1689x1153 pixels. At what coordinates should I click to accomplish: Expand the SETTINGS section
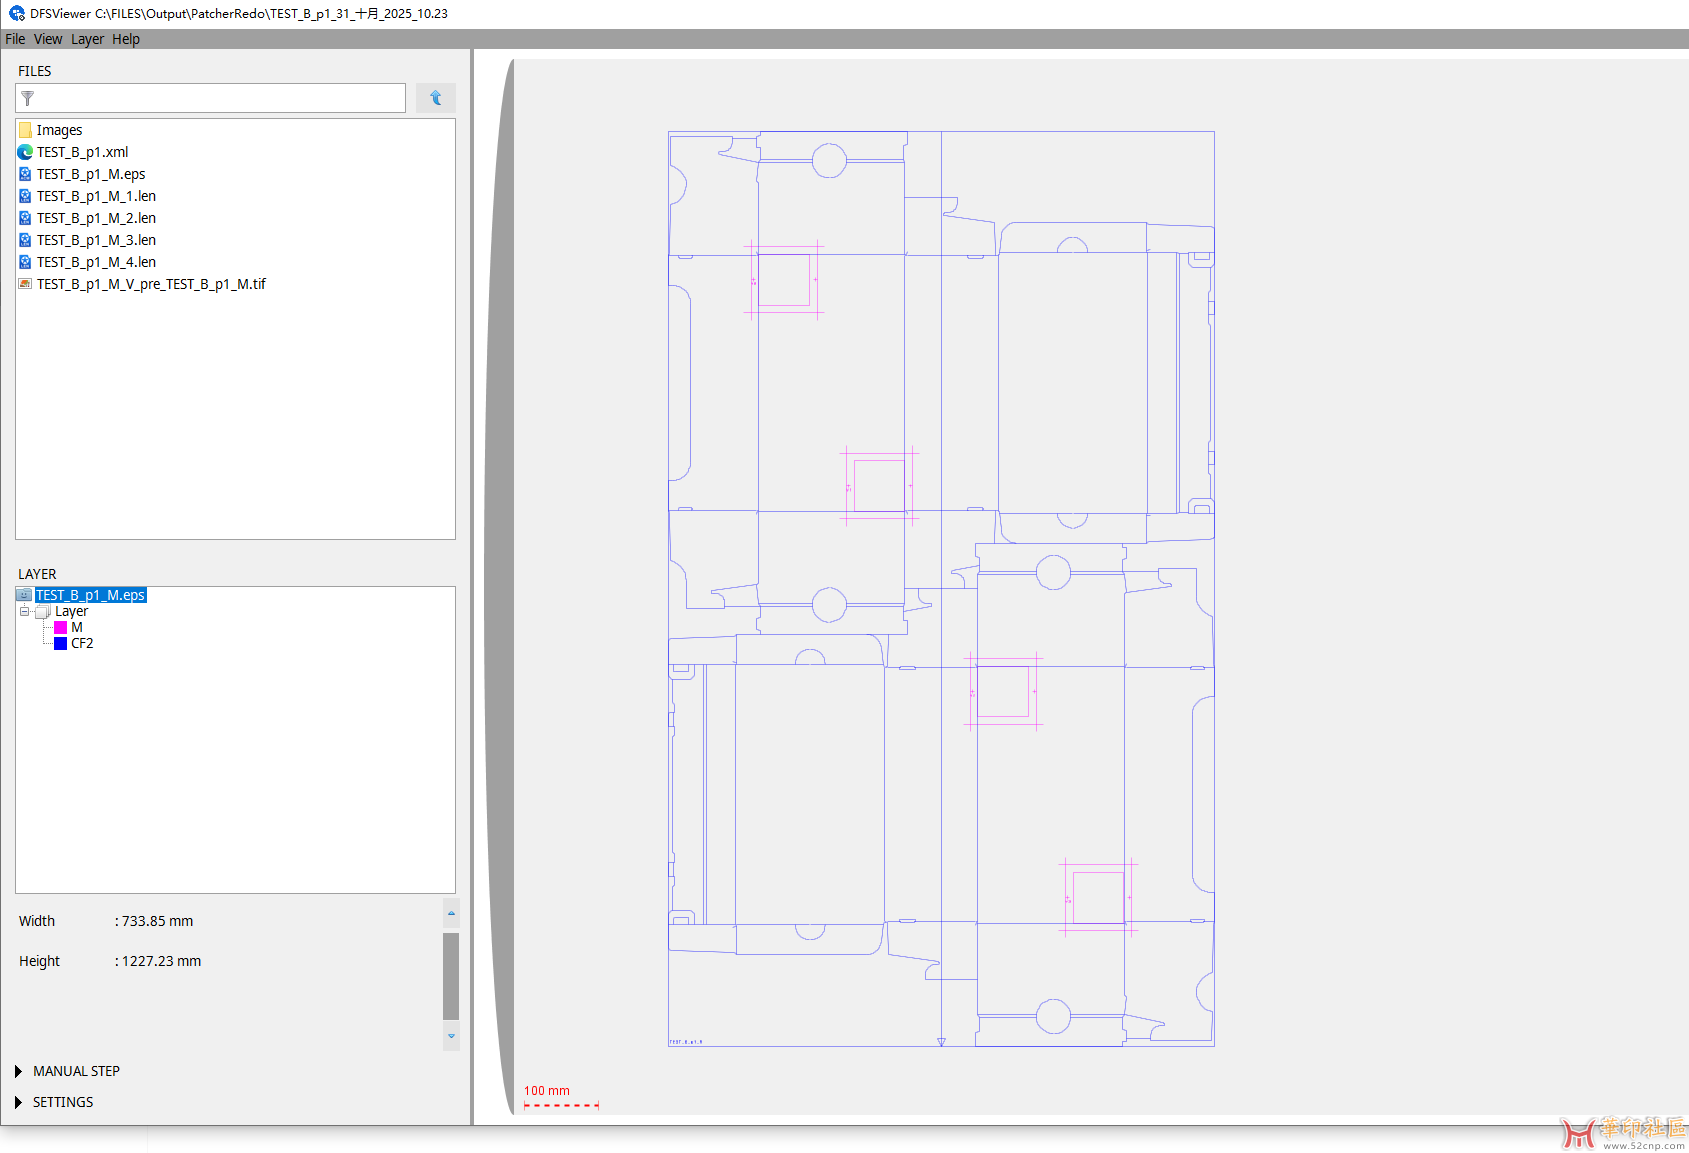tap(18, 1102)
